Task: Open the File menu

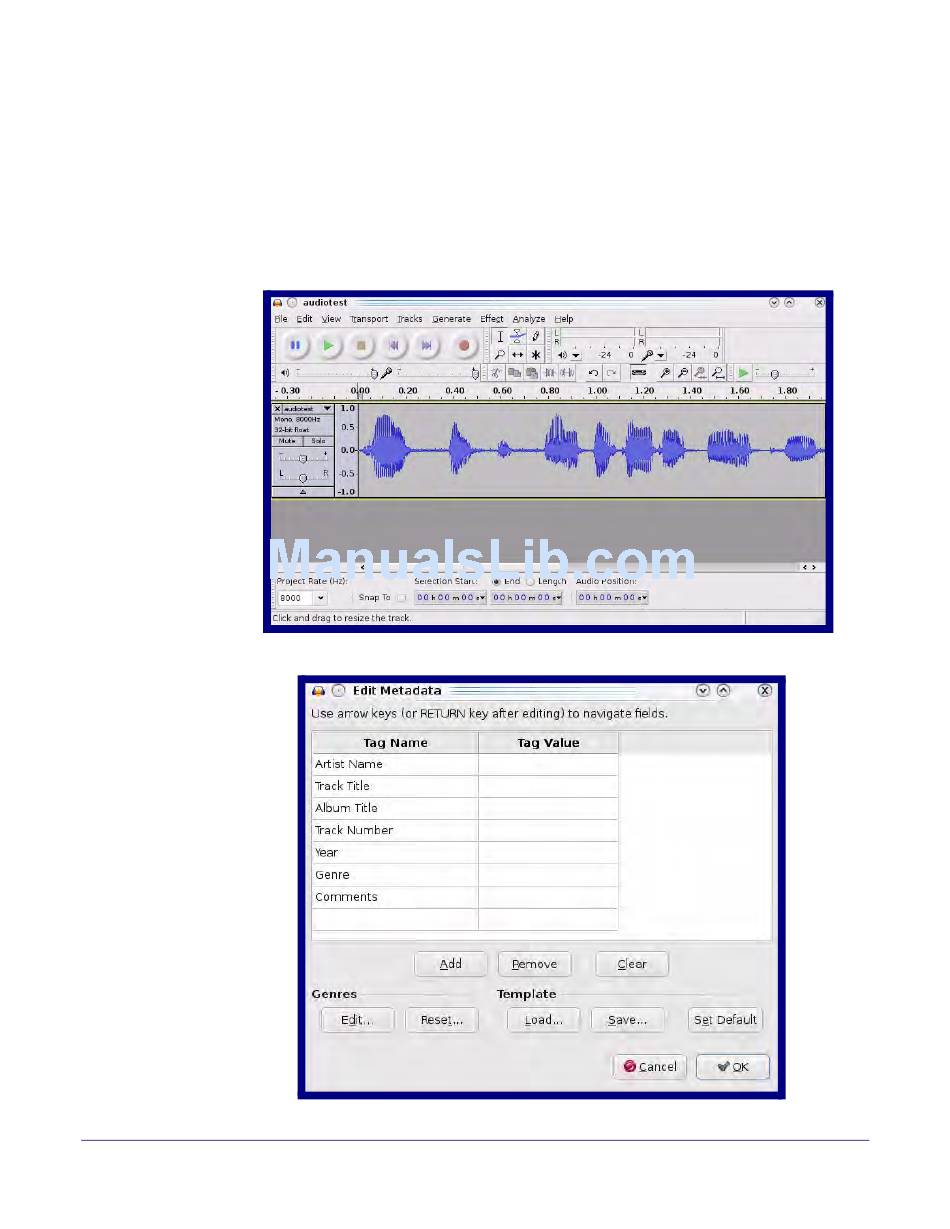Action: pyautogui.click(x=281, y=319)
